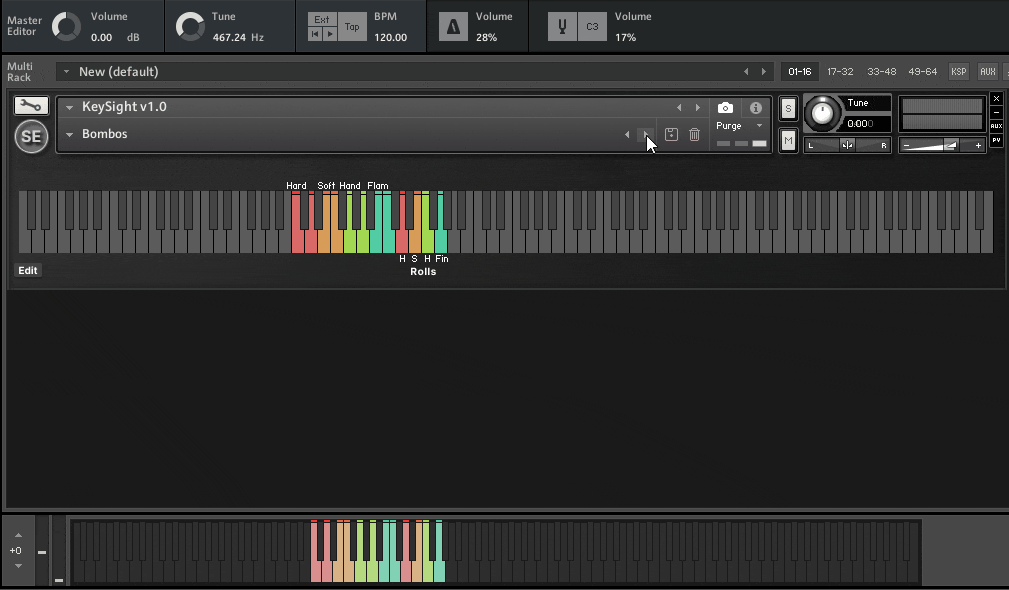The width and height of the screenshot is (1009, 590).
Task: Click the master tune value 467.24 Hz
Action: coord(238,37)
